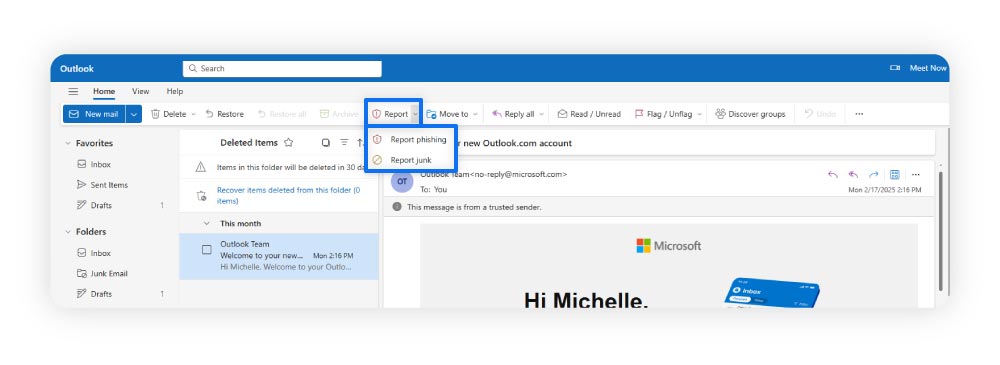Viewport: 1000px width, 365px height.
Task: Click the Move to folder button
Action: tap(447, 114)
